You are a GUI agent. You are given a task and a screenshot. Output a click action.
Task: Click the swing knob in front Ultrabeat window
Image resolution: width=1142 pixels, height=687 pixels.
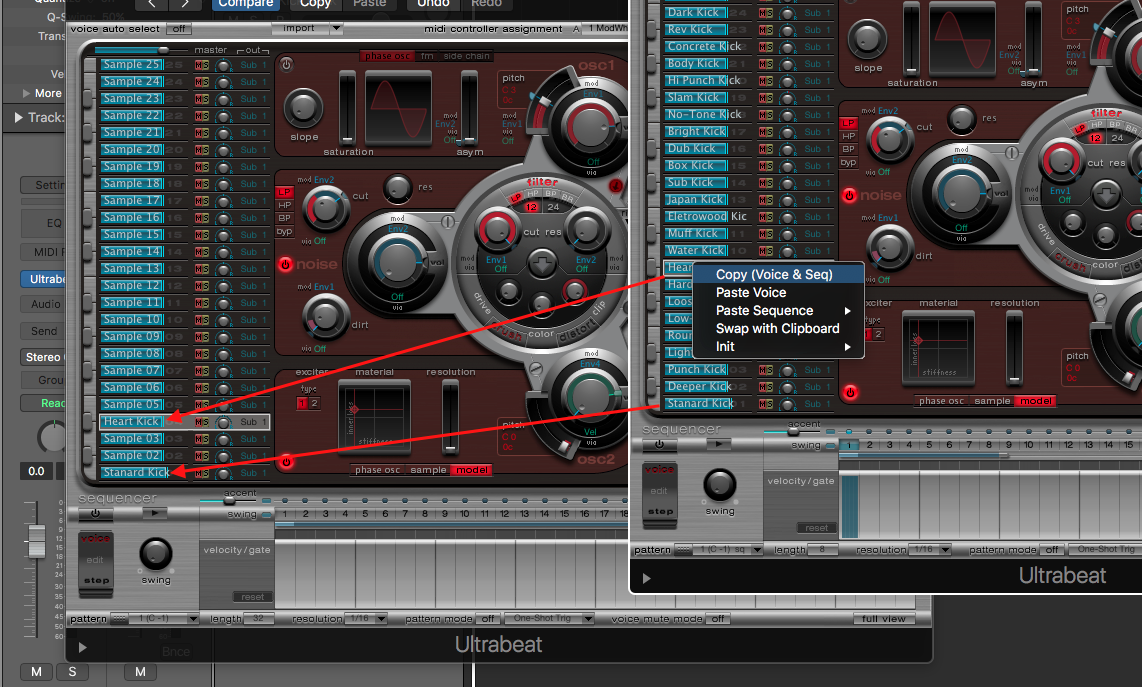[720, 484]
